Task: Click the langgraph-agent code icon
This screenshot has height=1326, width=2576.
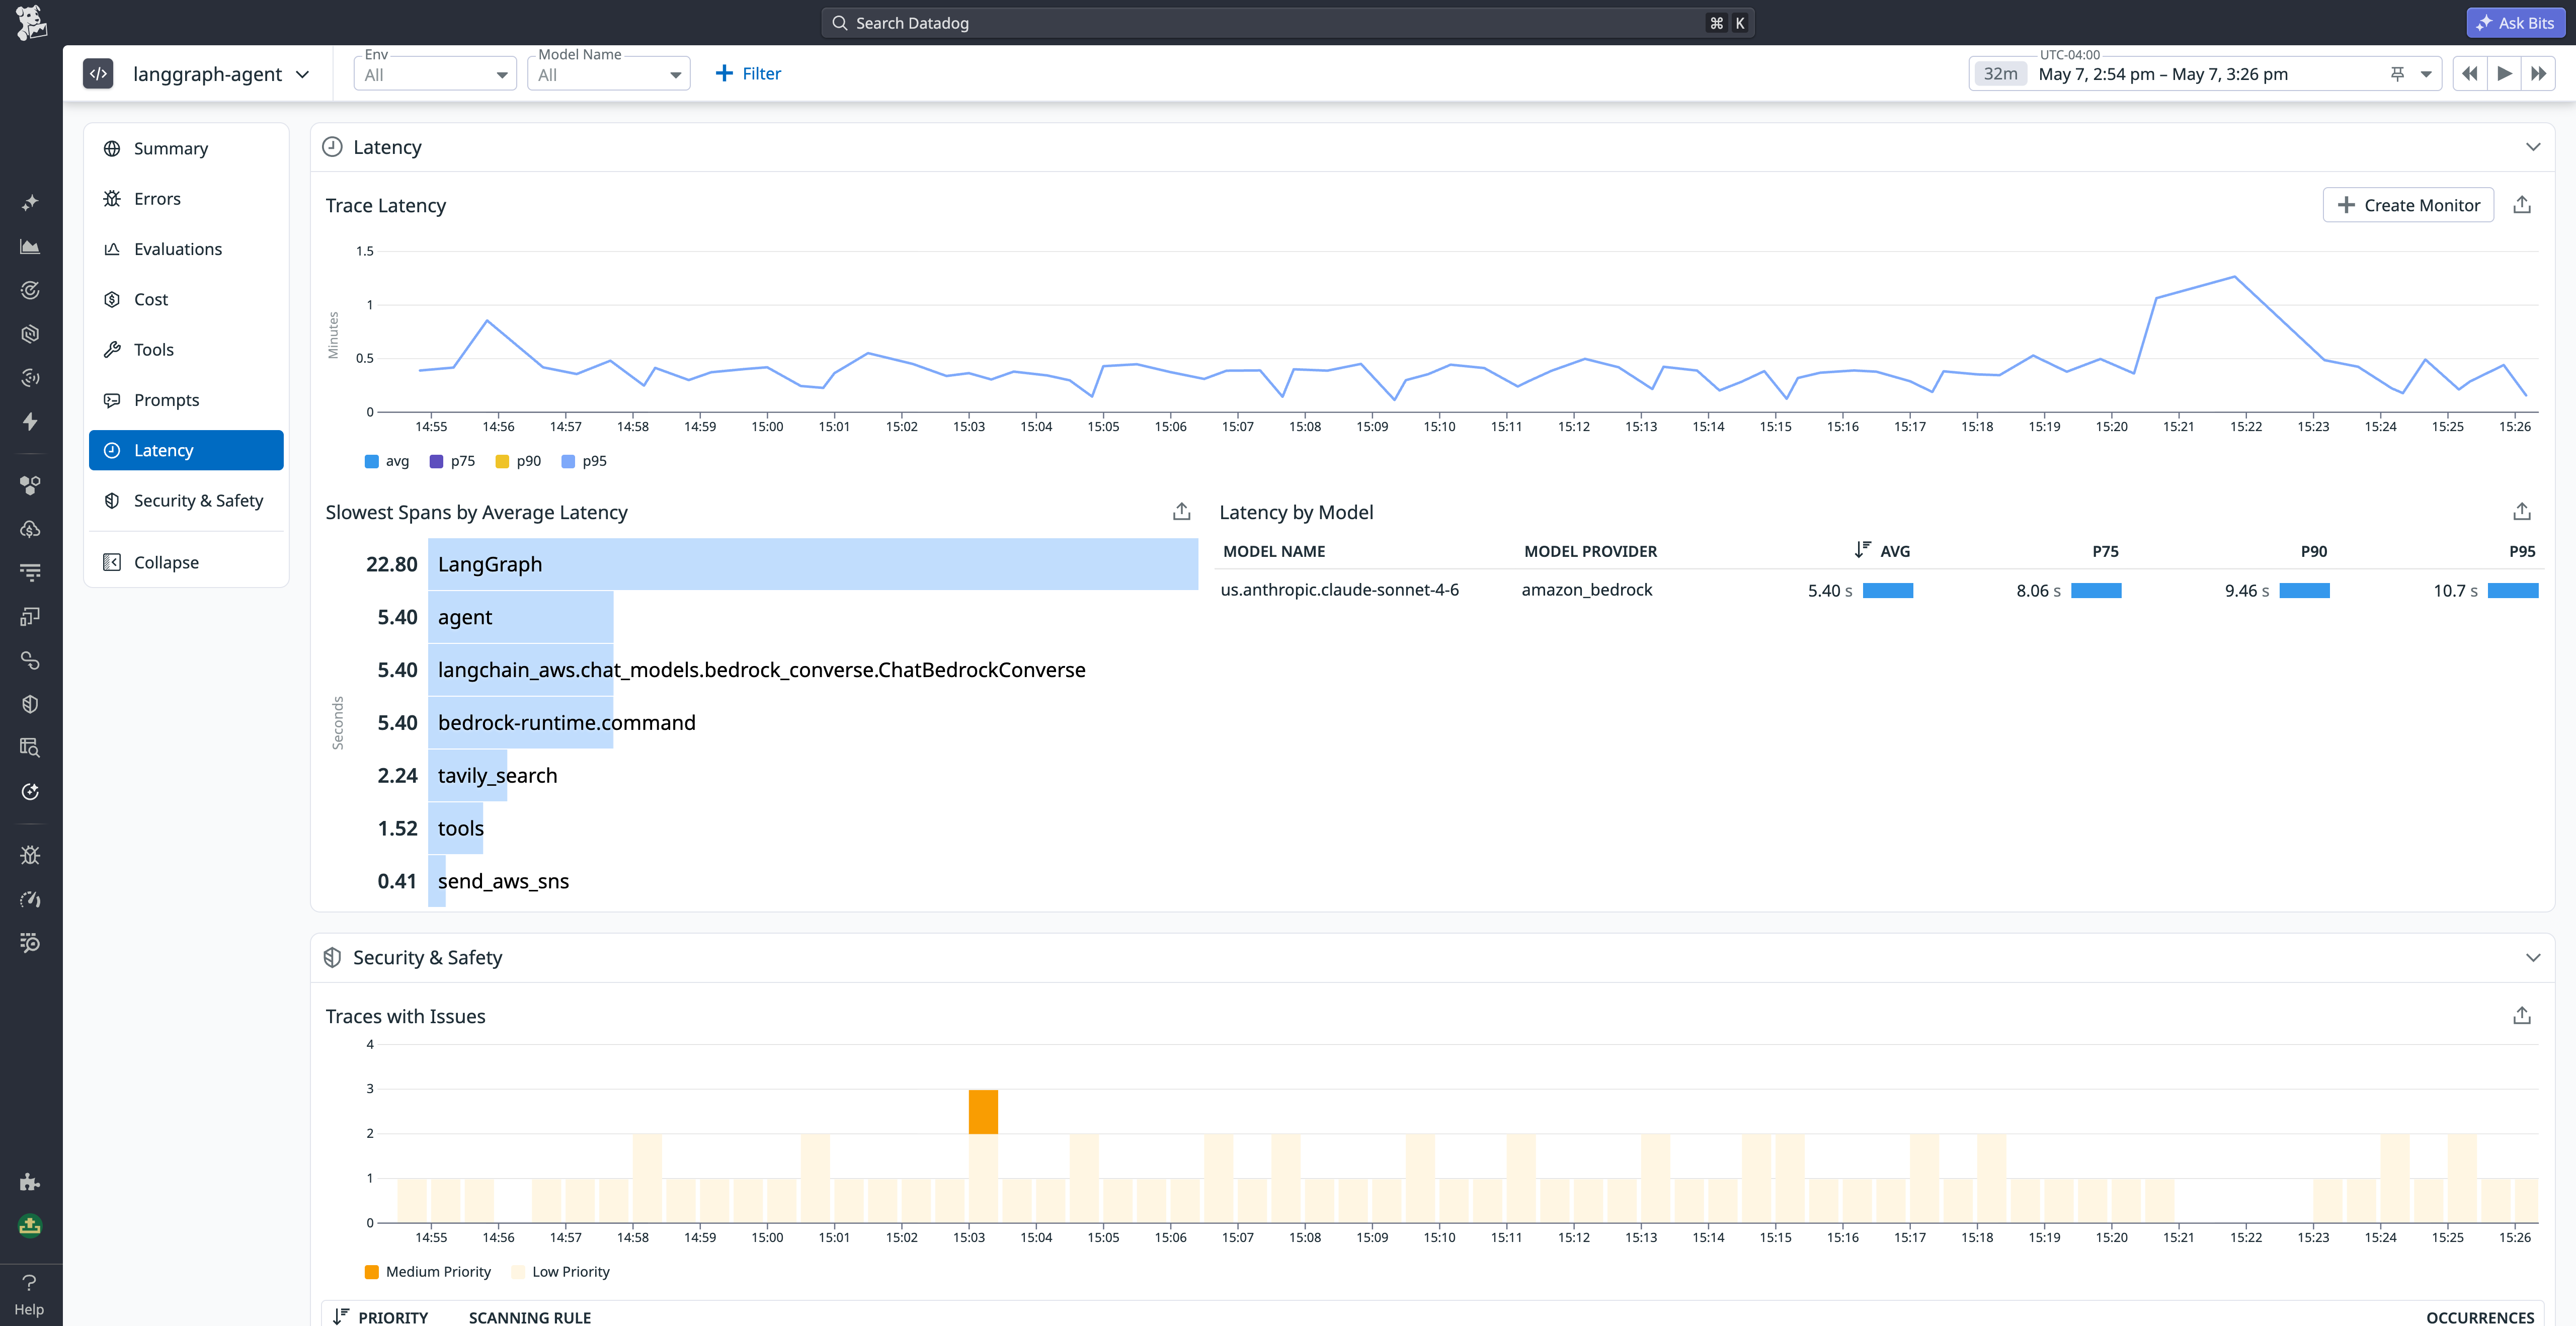Action: [98, 74]
